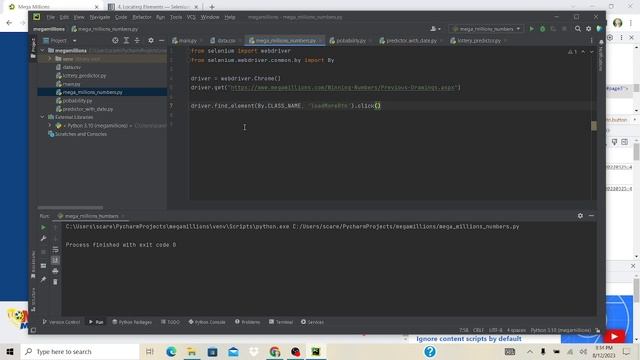
Task: Click Expand All in Project panel
Action: point(126,40)
